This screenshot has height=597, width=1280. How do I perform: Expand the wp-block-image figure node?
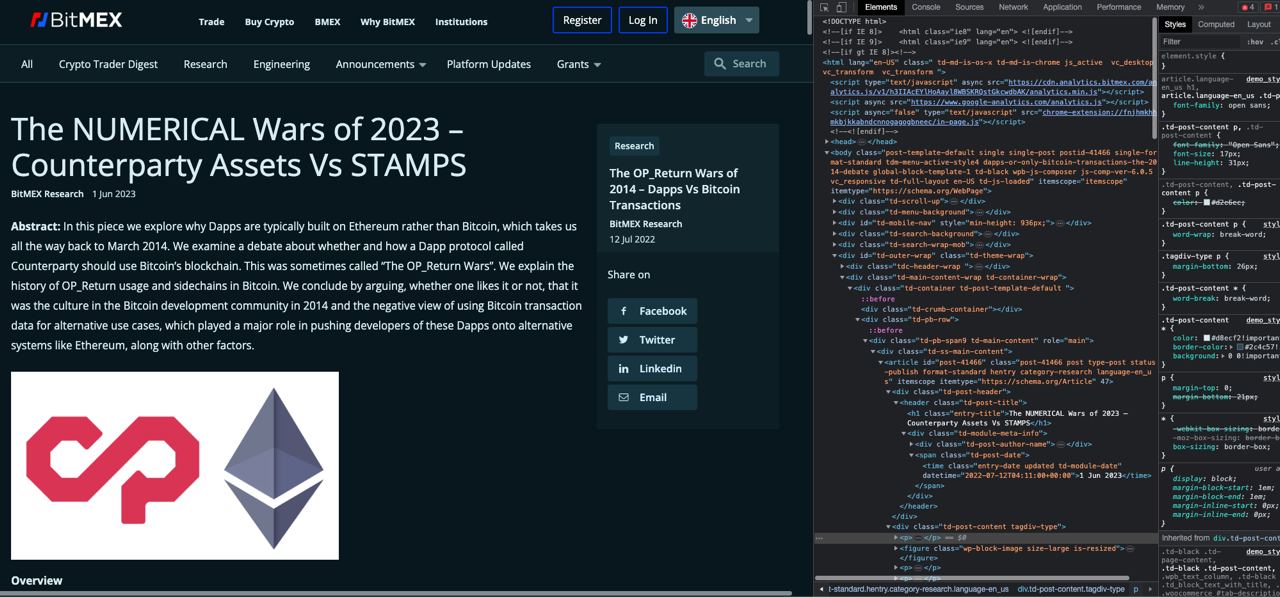(x=895, y=548)
